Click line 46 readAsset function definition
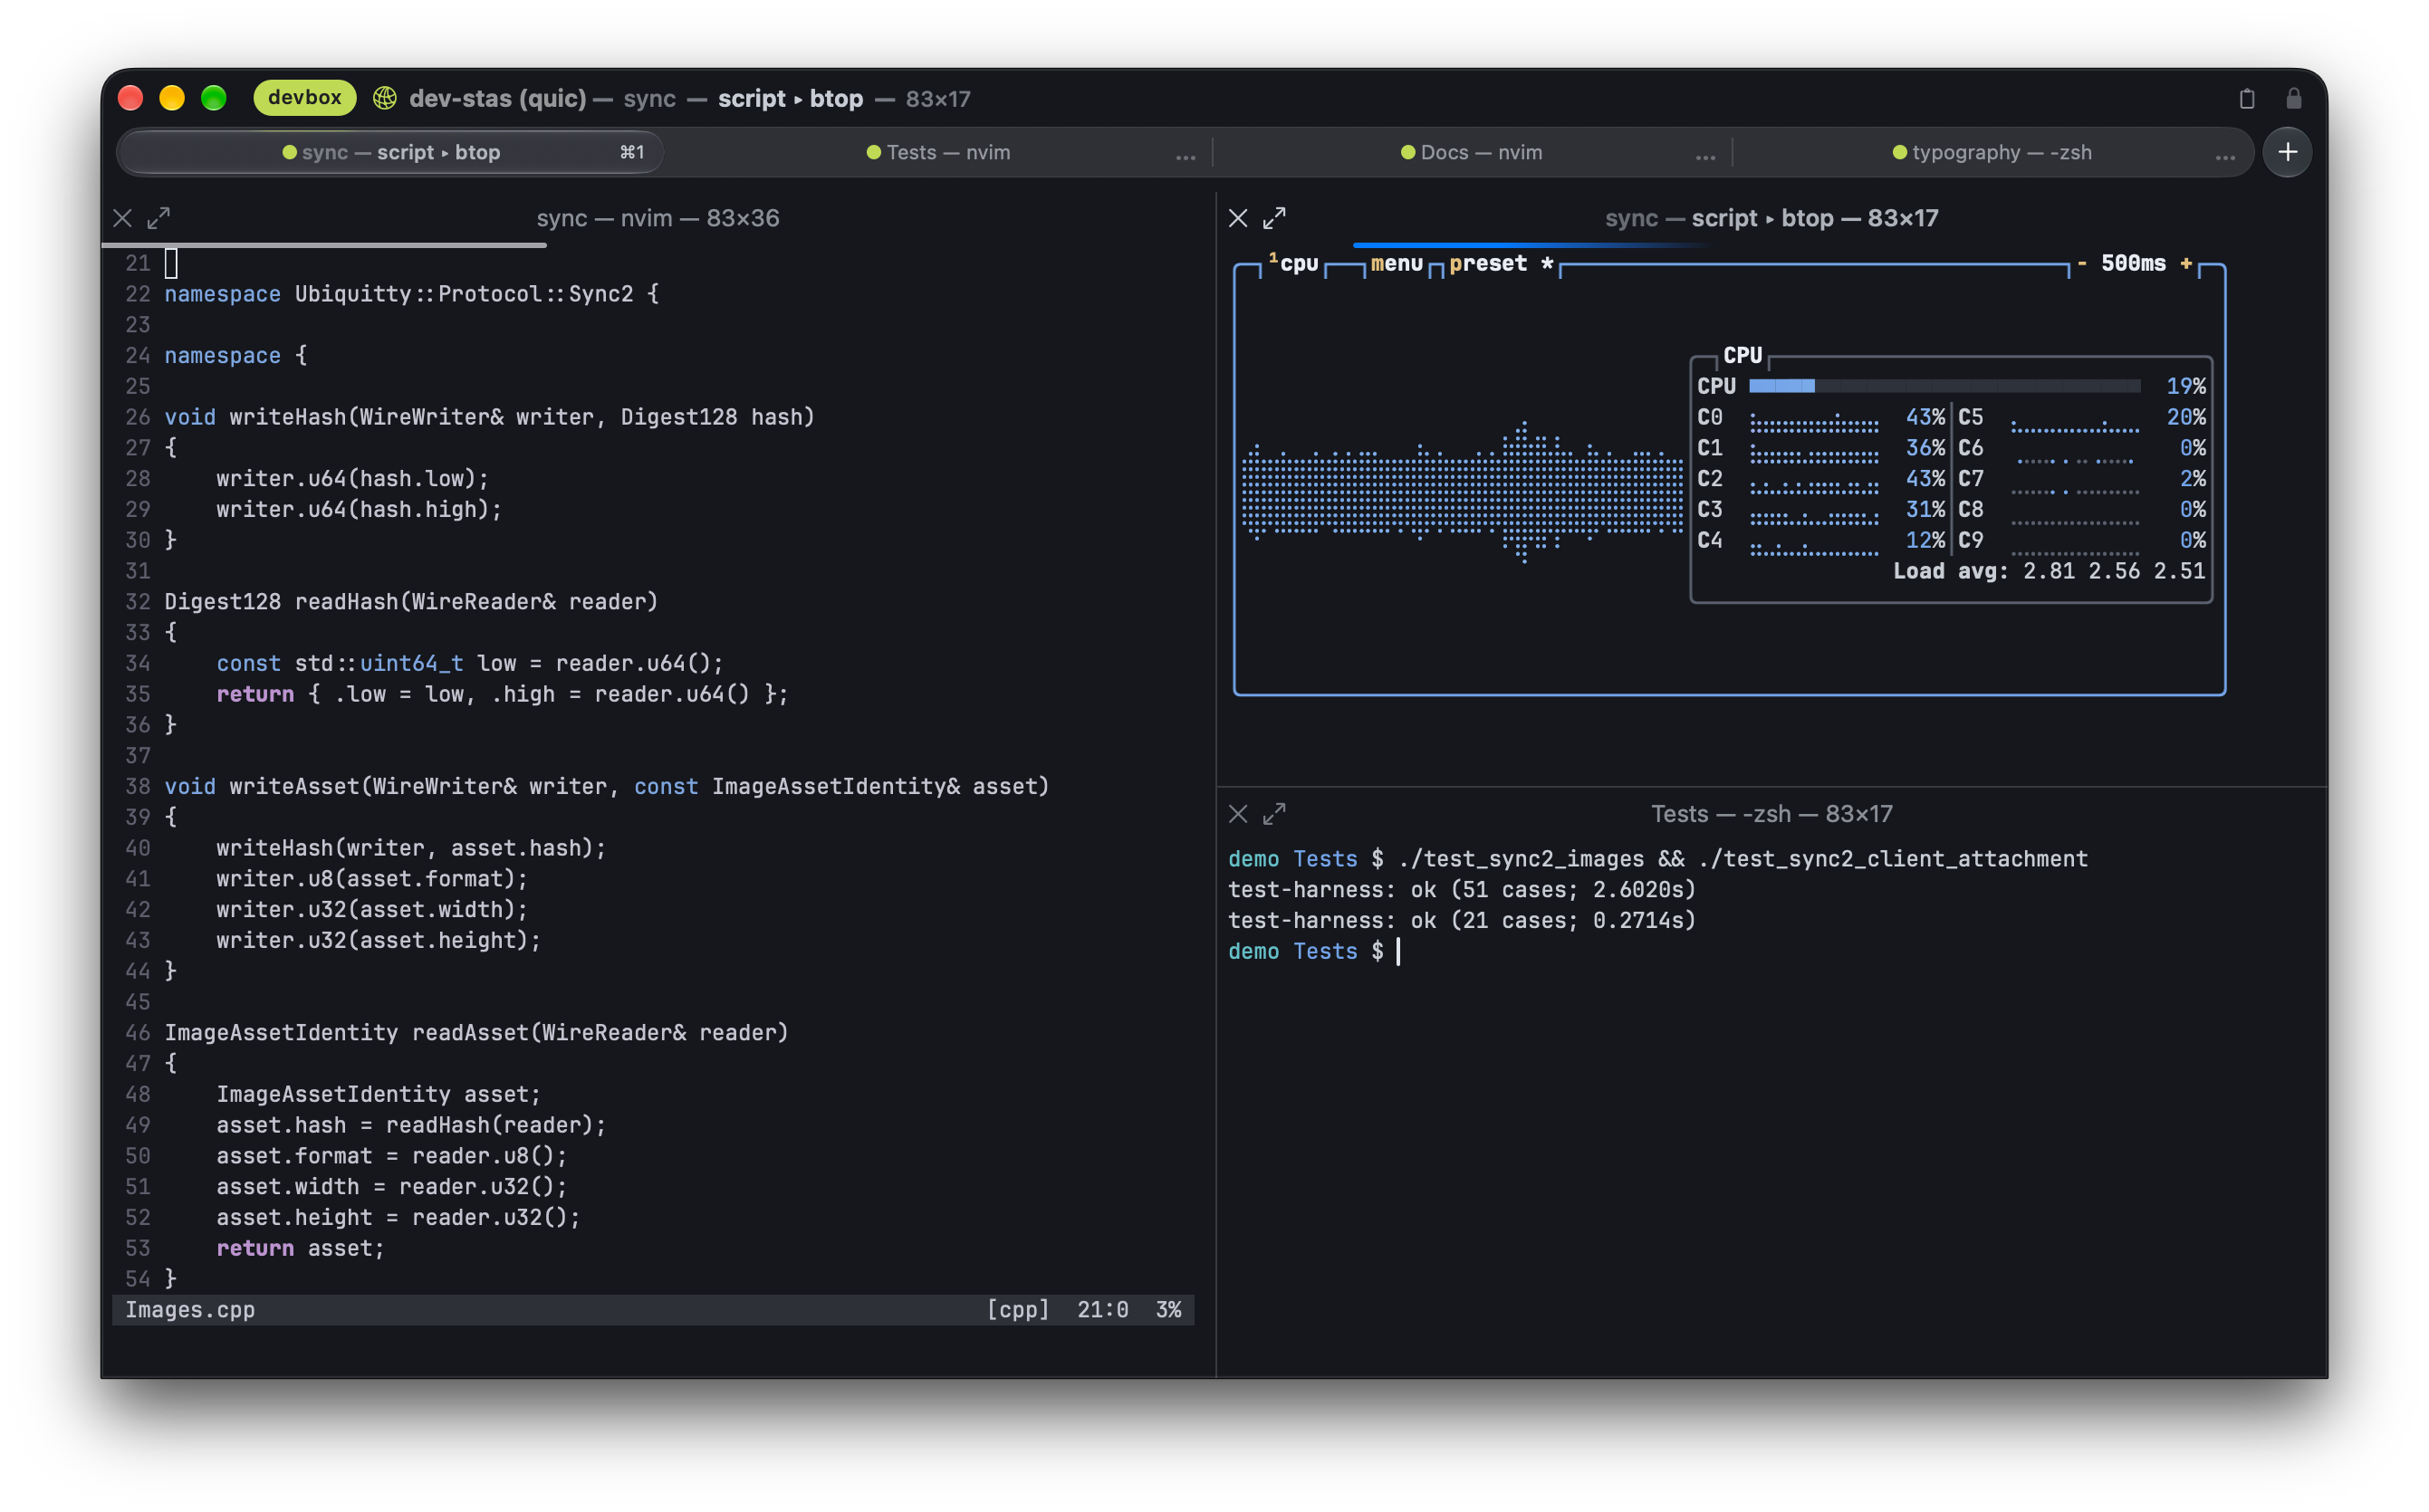The height and width of the screenshot is (1512, 2429). tap(476, 1033)
